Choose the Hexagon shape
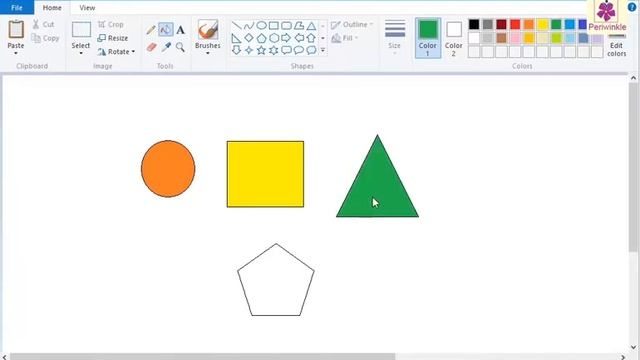640x360 pixels. tap(273, 38)
